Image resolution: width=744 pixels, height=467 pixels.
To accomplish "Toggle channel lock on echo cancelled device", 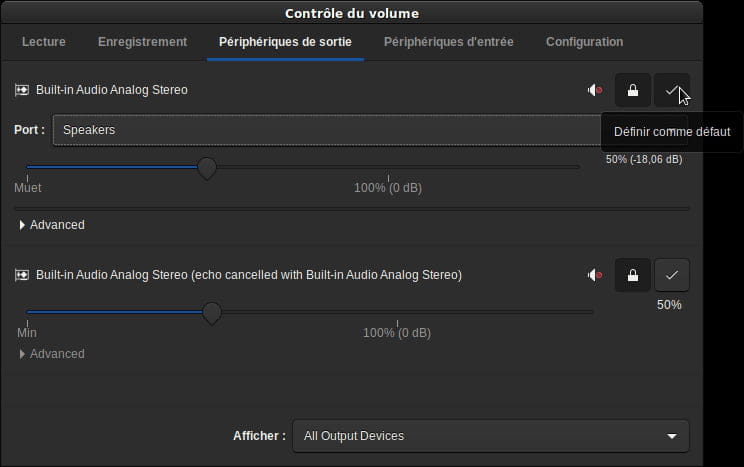I will coord(632,275).
